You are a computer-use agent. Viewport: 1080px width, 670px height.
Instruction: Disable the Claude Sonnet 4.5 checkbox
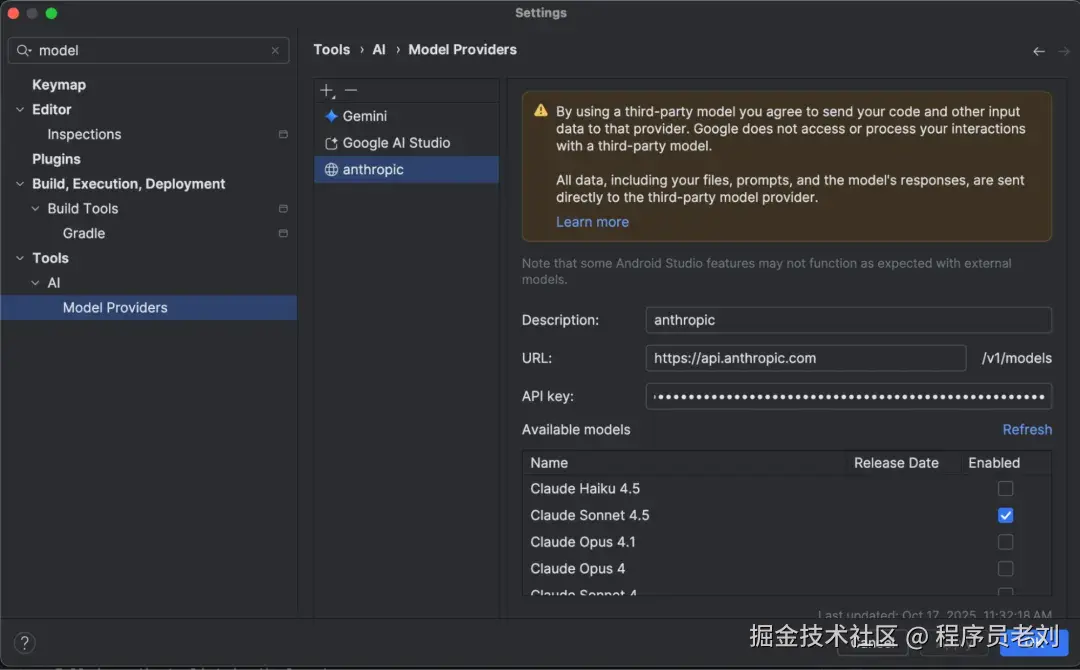pos(1005,516)
